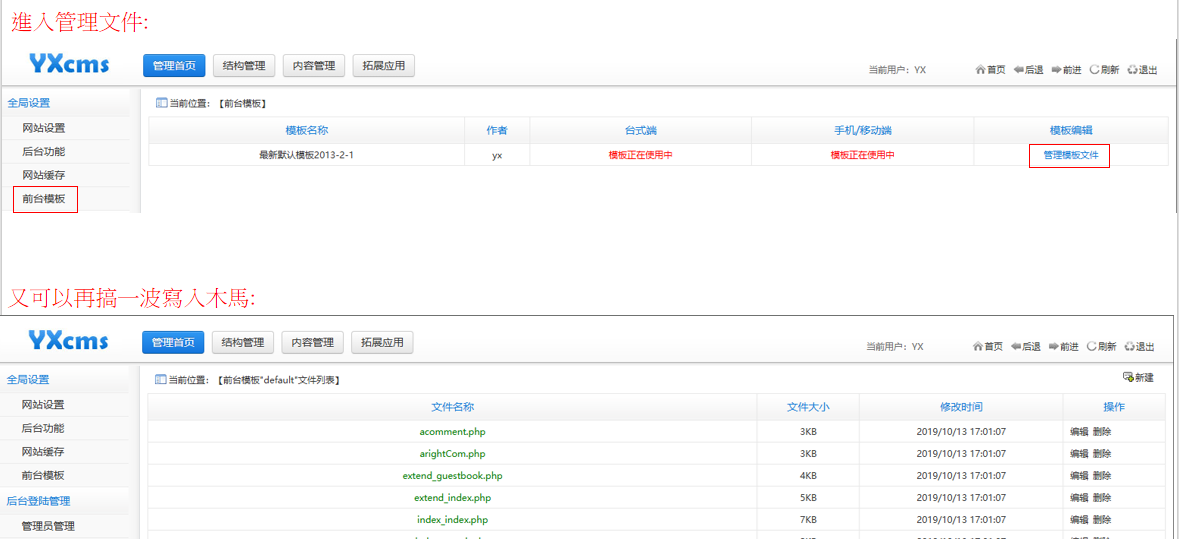Open 前台模板 in upper sidebar

coord(44,199)
